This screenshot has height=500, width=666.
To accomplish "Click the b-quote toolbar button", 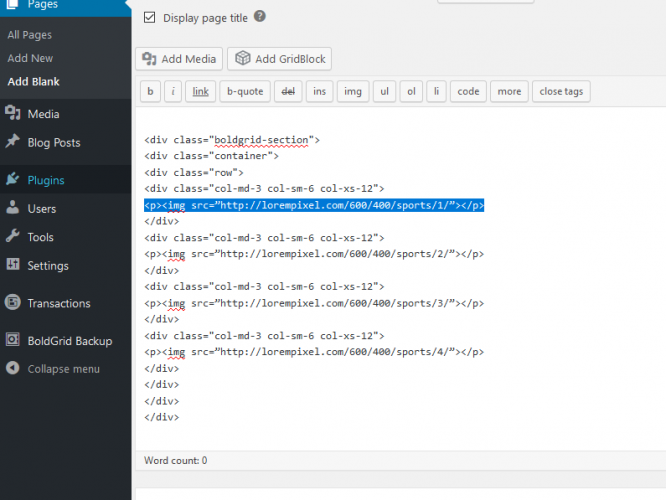I will pyautogui.click(x=245, y=92).
